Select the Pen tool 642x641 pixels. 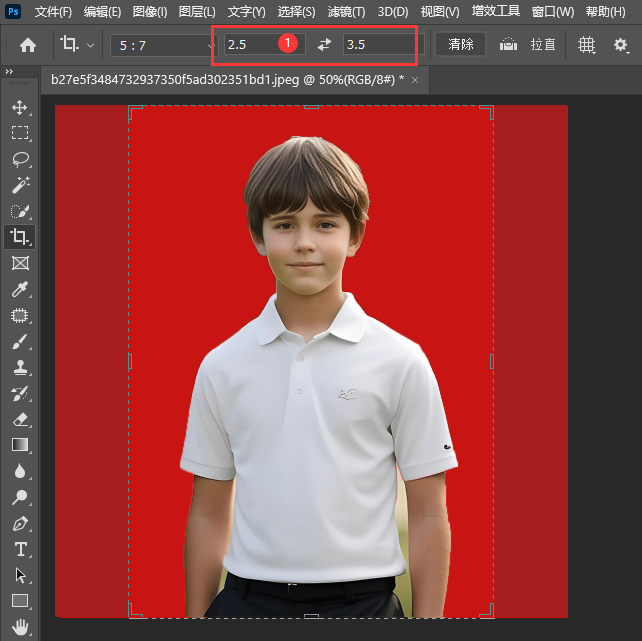[19, 523]
